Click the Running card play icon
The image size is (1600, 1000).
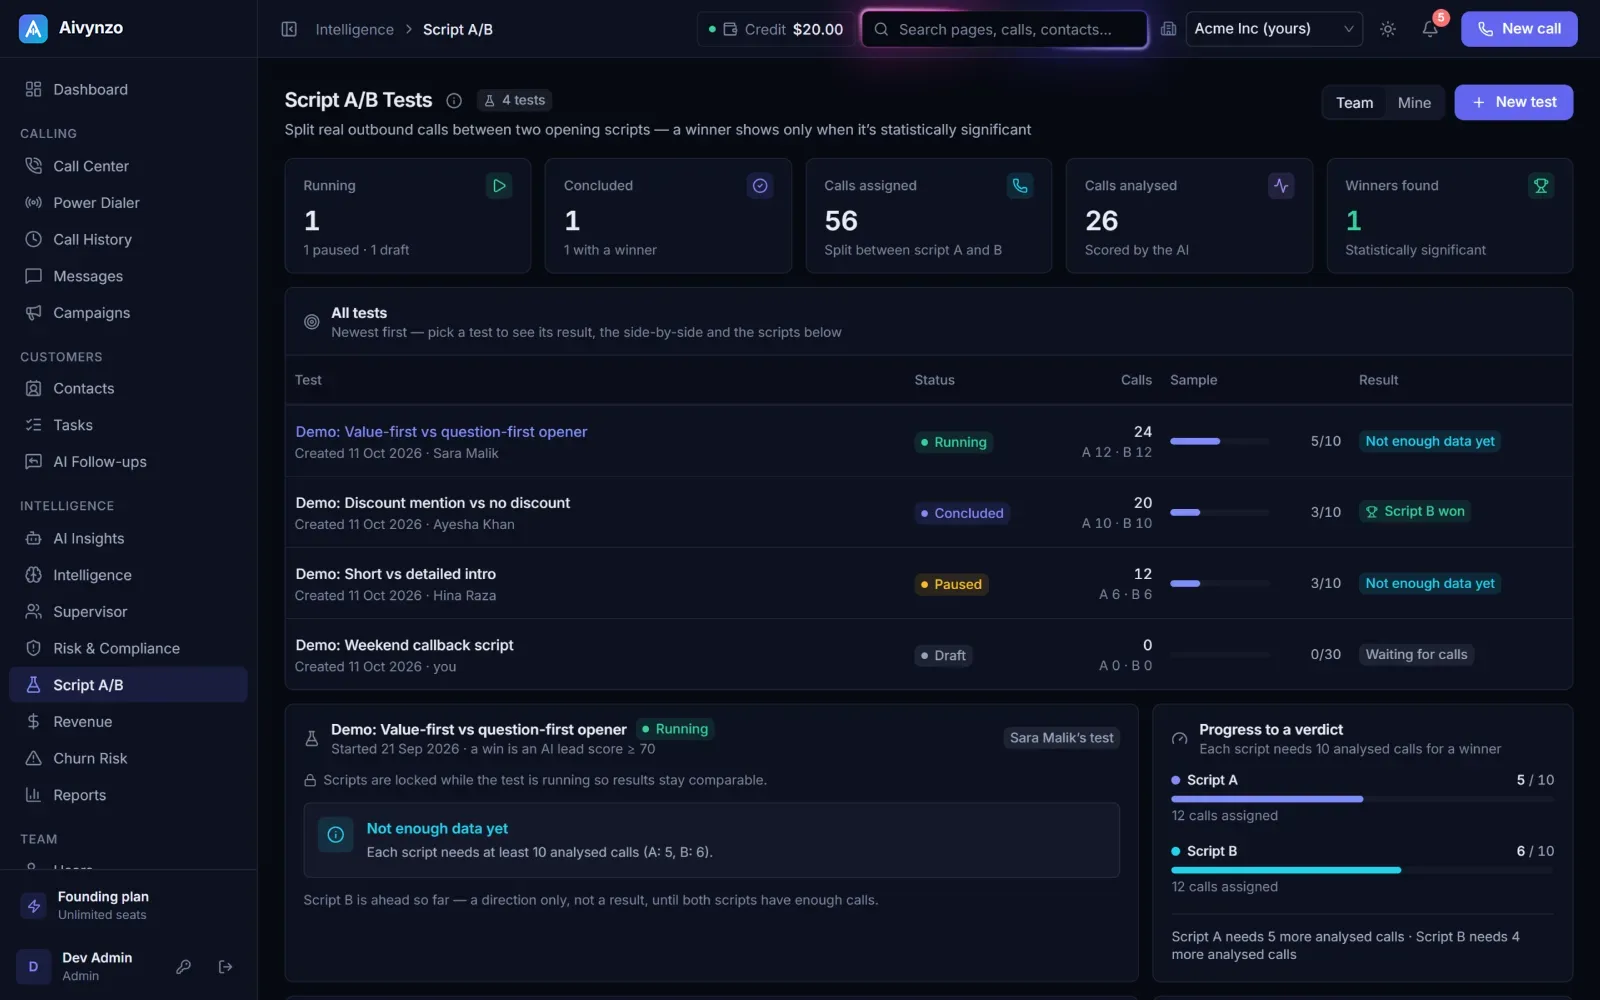click(499, 185)
